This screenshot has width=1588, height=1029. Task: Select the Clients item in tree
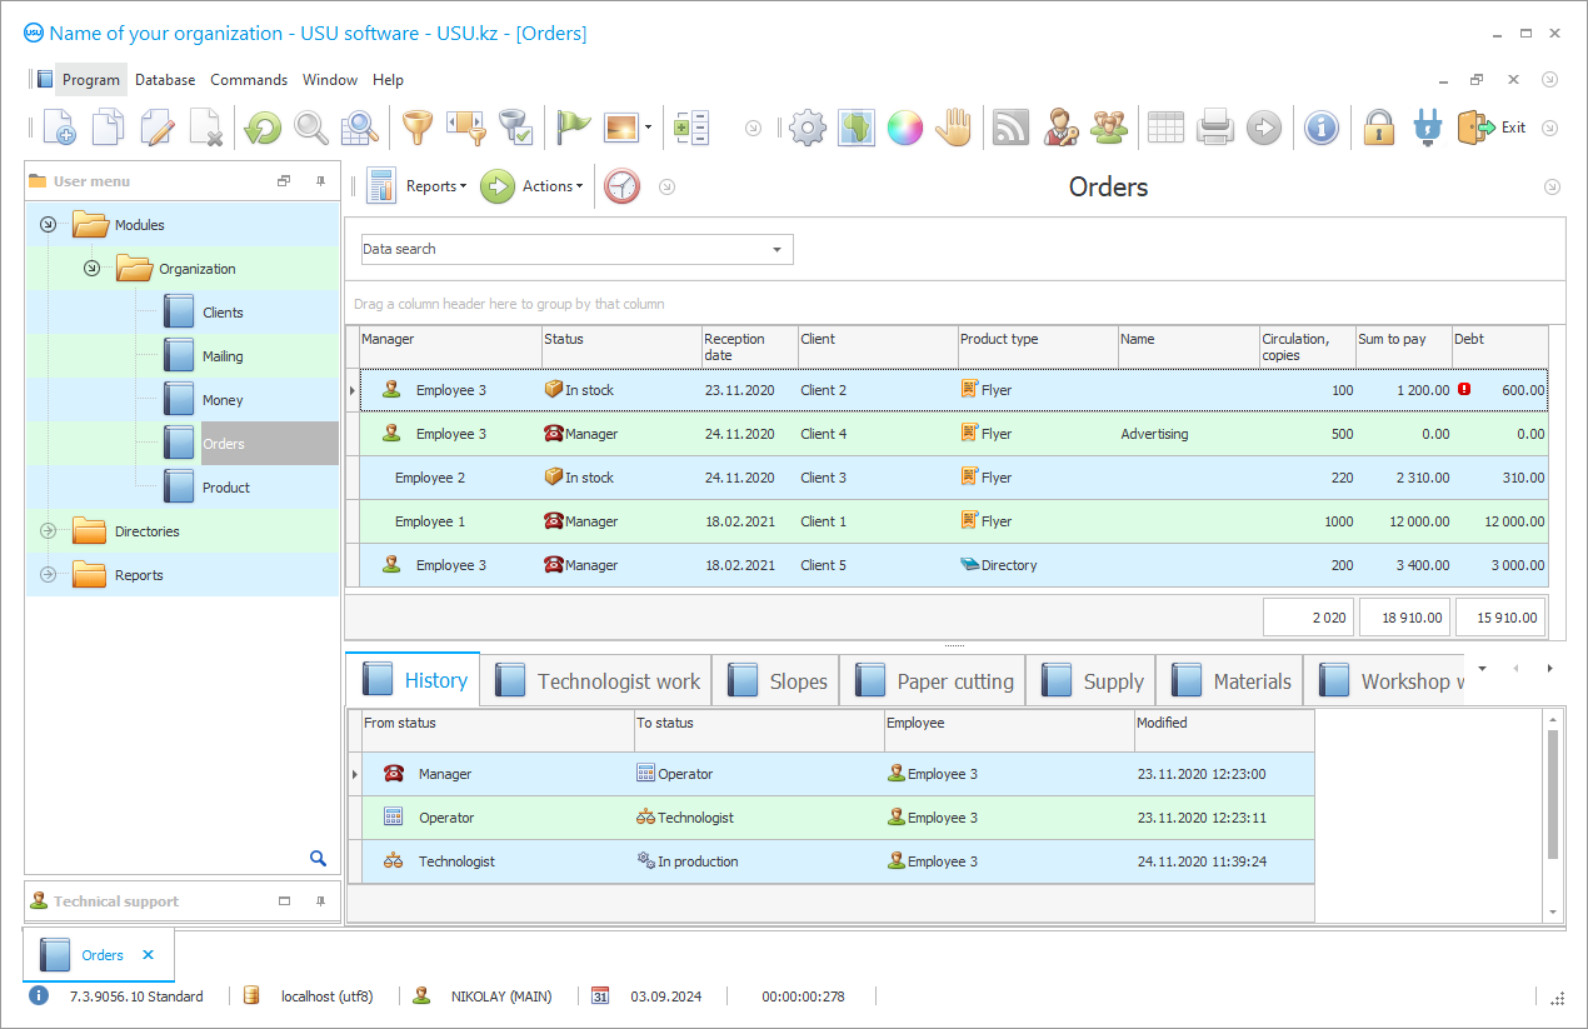(x=222, y=313)
